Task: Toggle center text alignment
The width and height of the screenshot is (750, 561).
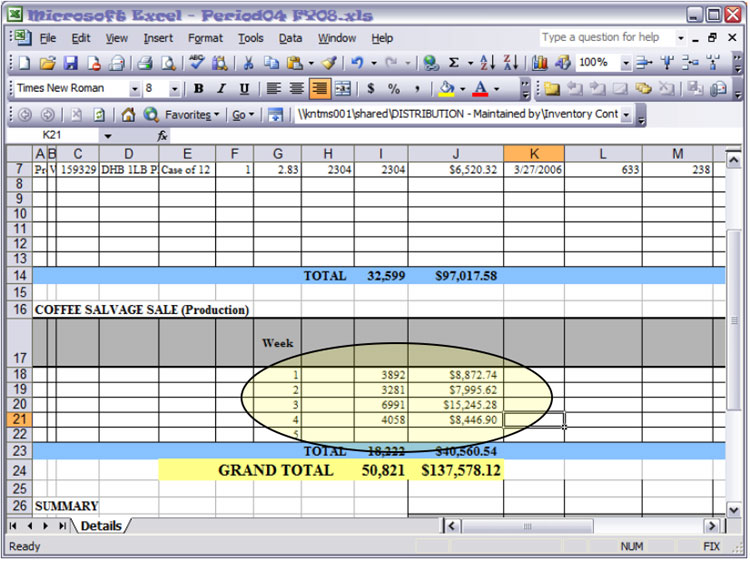Action: pyautogui.click(x=297, y=88)
